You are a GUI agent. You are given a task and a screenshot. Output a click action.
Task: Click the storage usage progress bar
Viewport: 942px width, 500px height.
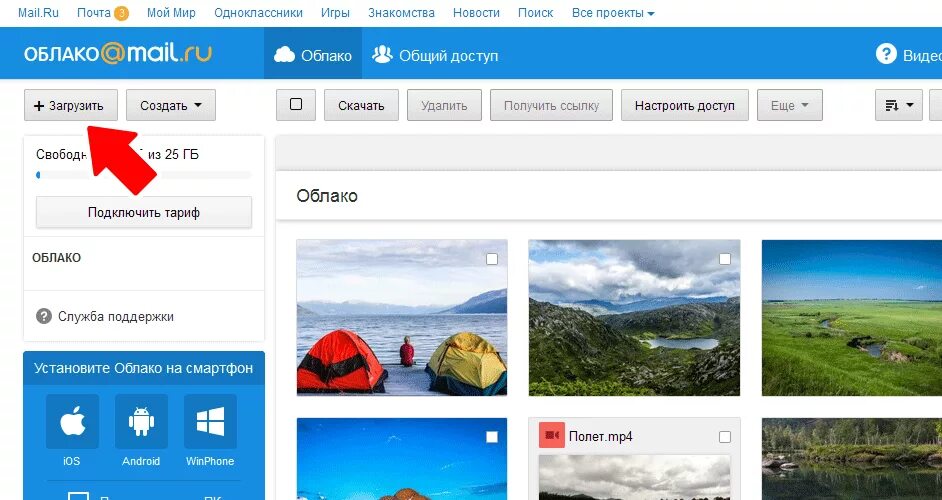click(144, 175)
